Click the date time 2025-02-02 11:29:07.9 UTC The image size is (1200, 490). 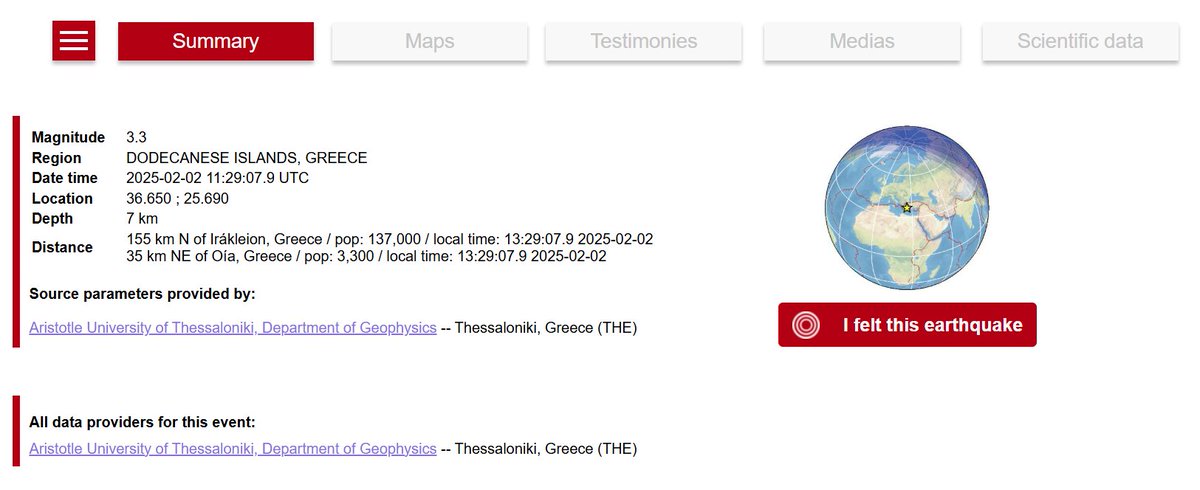coord(218,178)
